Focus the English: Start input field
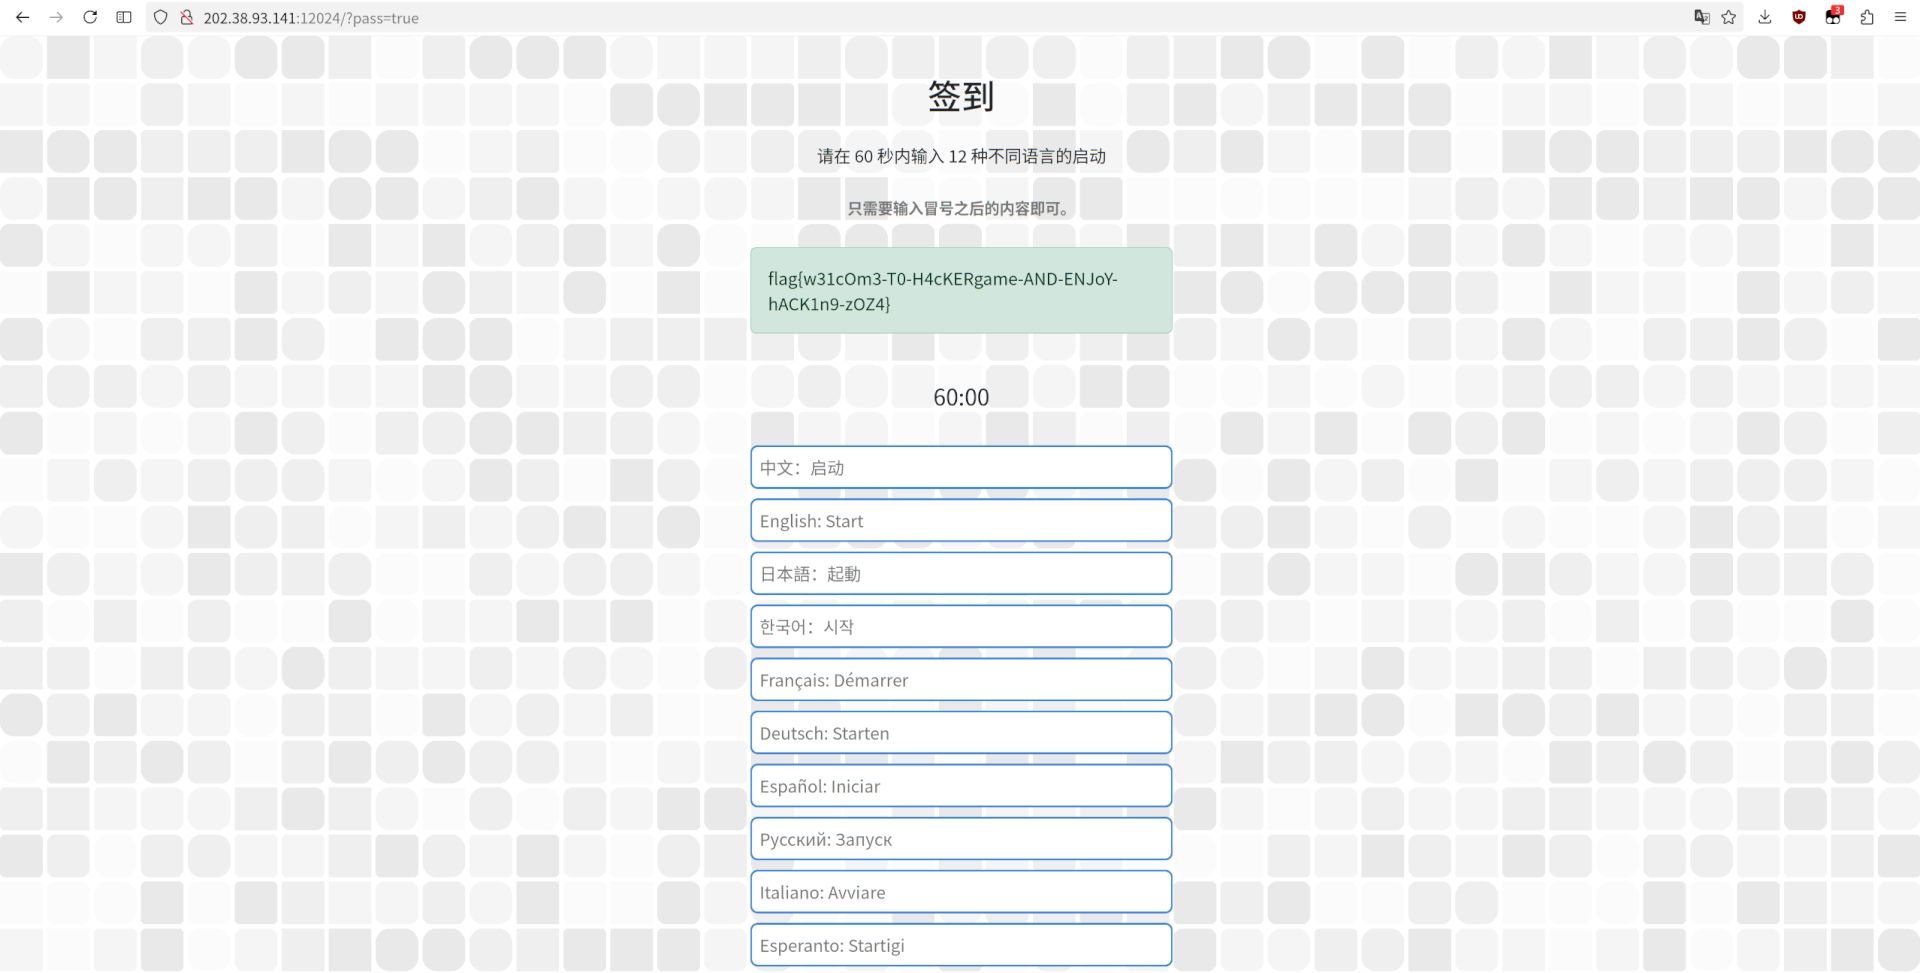The width and height of the screenshot is (1920, 973). [961, 520]
